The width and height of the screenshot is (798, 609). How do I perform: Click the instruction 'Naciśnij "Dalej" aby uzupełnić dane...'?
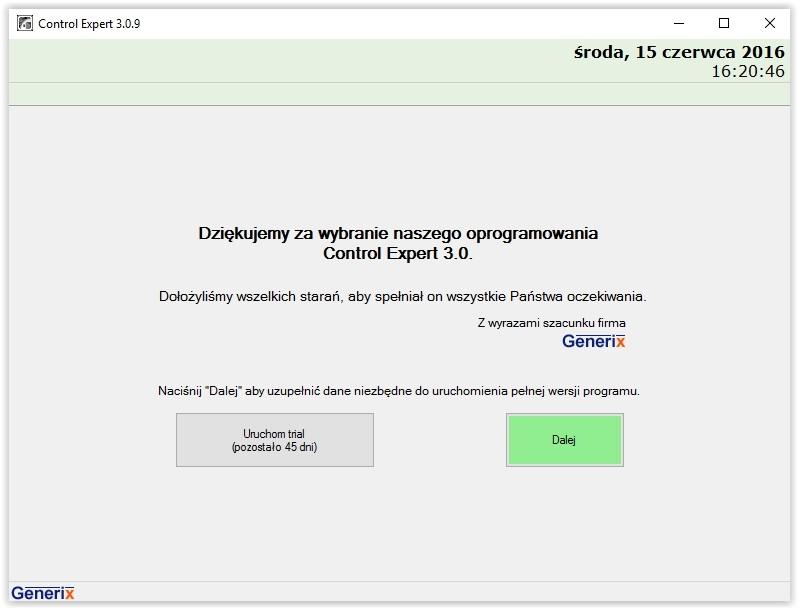coord(399,391)
